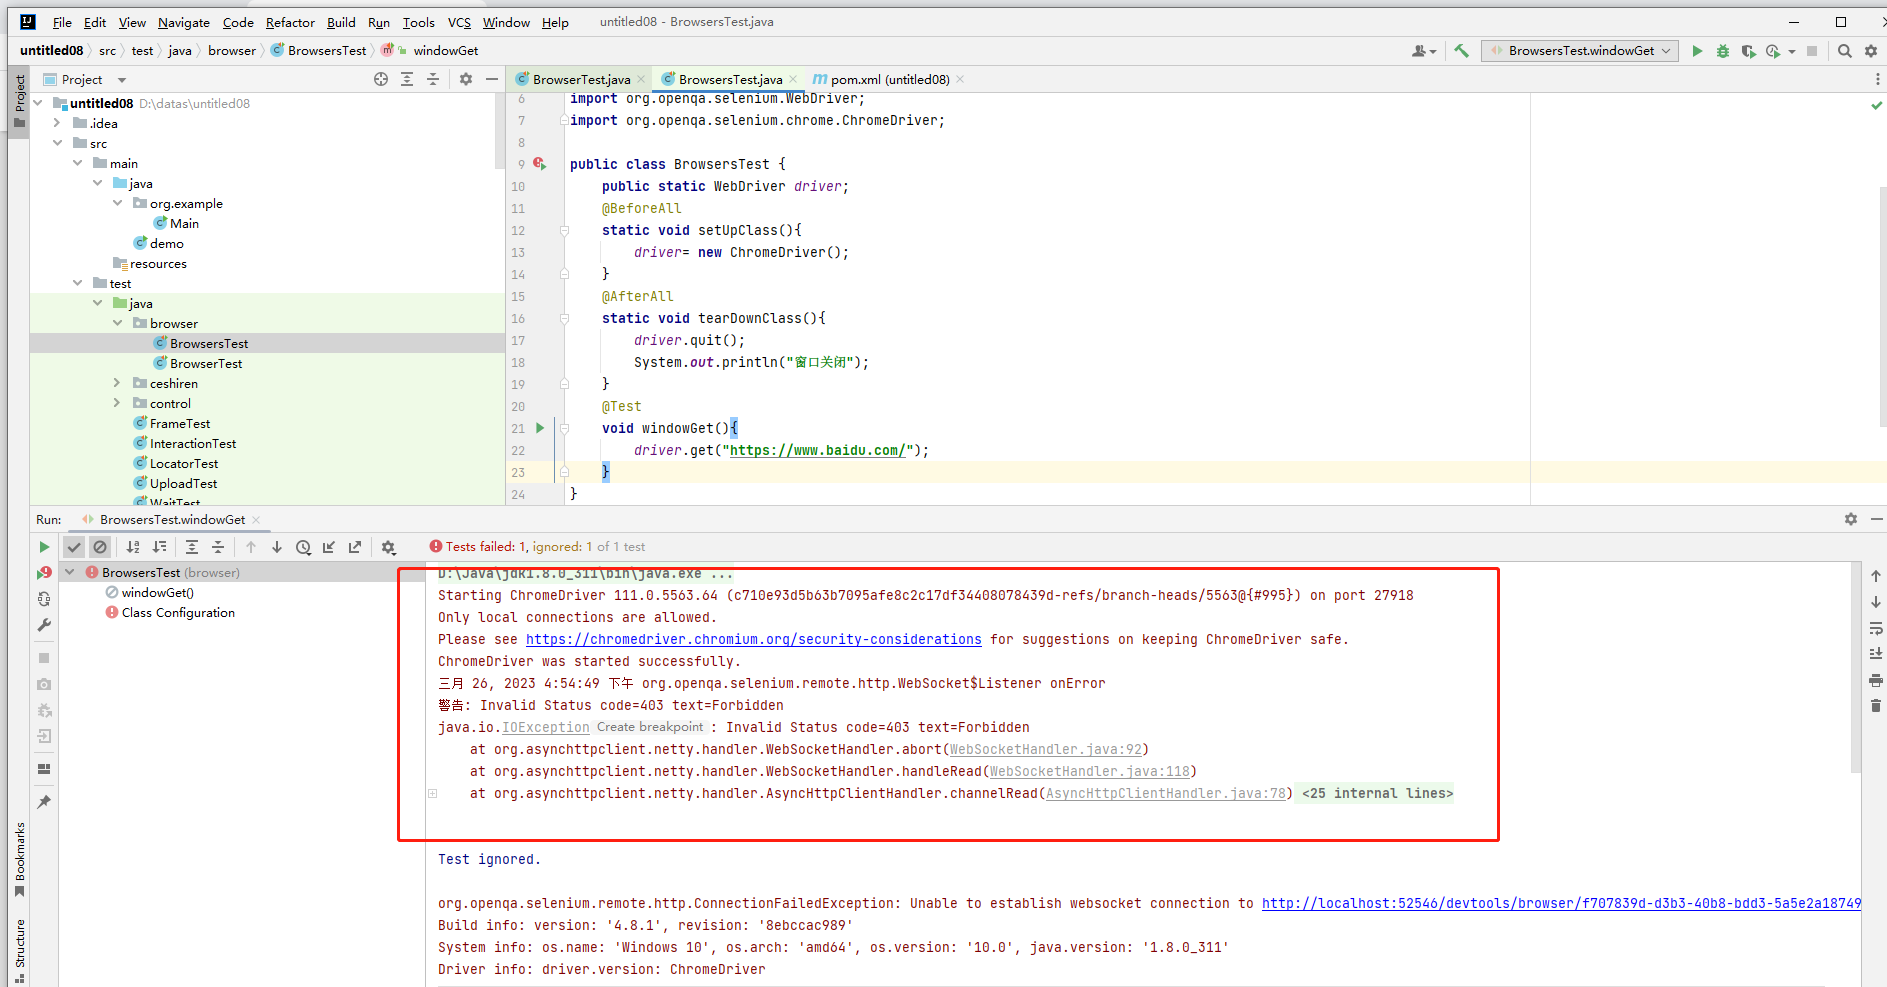Open the Refactor menu
Viewport: 1887px width, 987px height.
tap(290, 22)
